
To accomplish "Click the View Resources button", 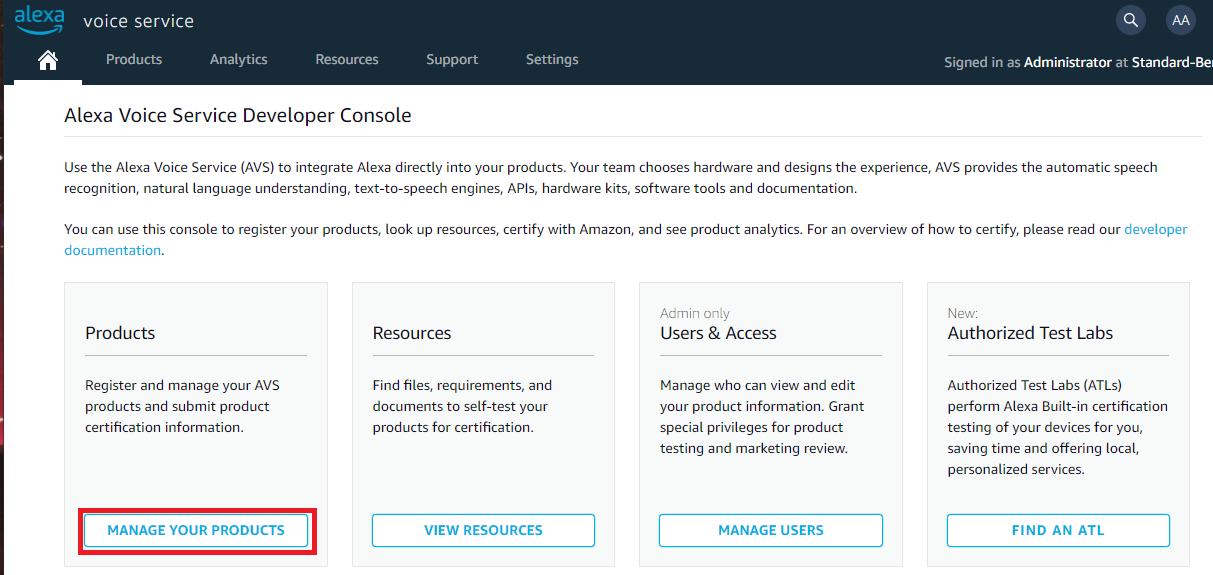I will tap(483, 530).
